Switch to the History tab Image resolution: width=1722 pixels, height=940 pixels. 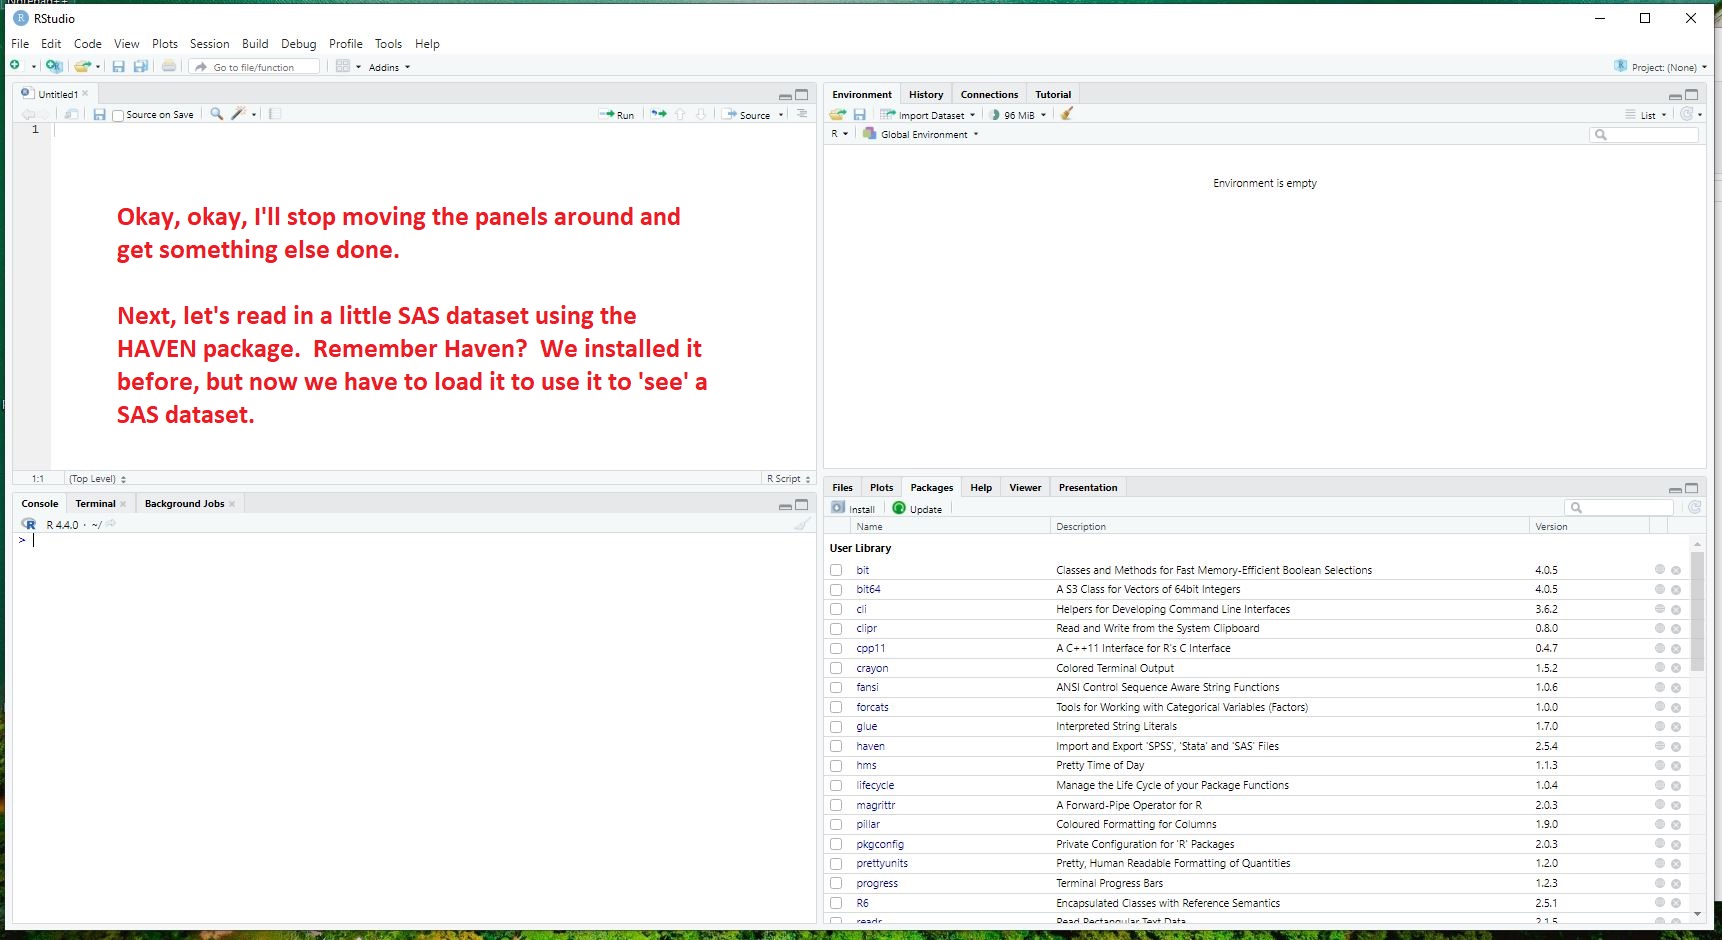click(x=925, y=95)
